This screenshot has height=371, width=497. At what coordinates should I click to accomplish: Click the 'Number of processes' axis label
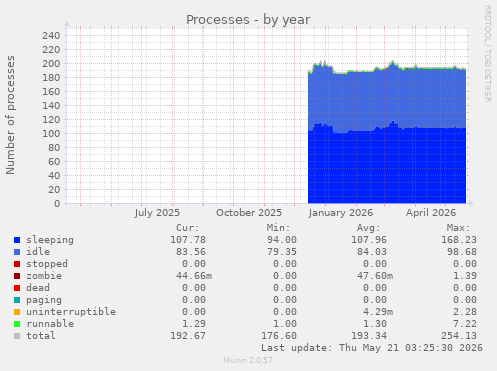pos(10,115)
